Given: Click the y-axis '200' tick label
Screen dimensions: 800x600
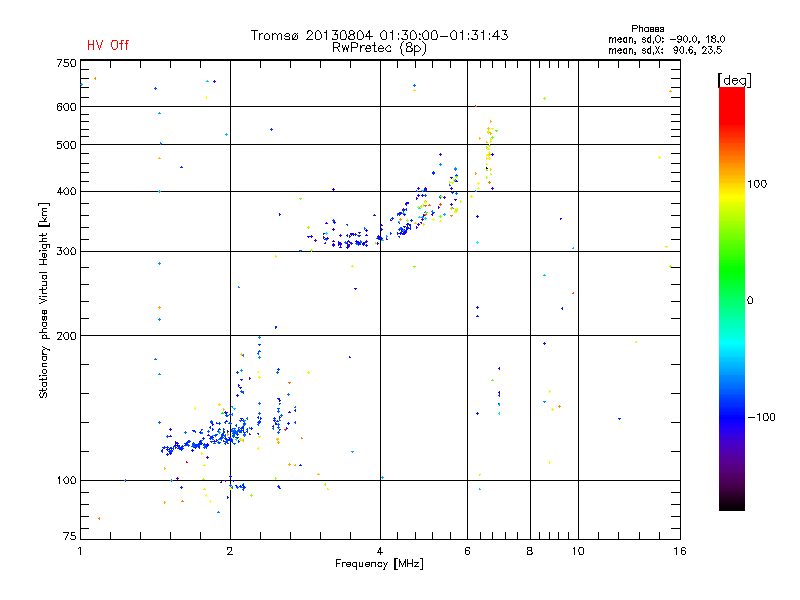Looking at the screenshot, I should 66,336.
